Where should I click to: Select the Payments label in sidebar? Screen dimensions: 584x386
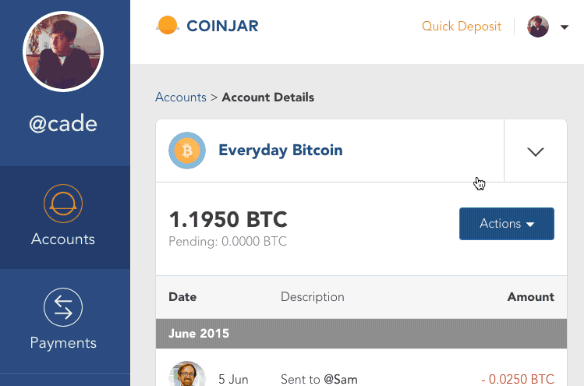coord(63,343)
